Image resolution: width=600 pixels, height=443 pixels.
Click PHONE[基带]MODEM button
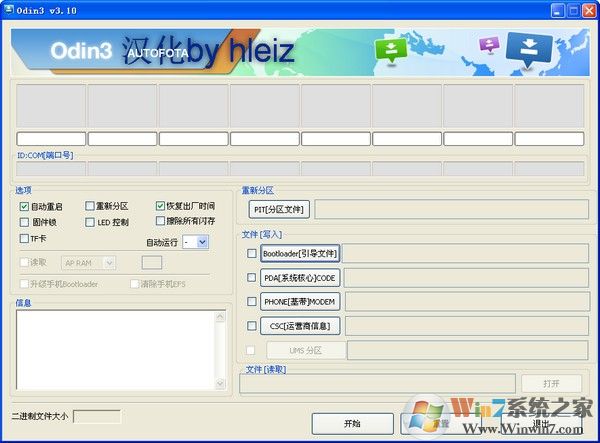tap(300, 302)
